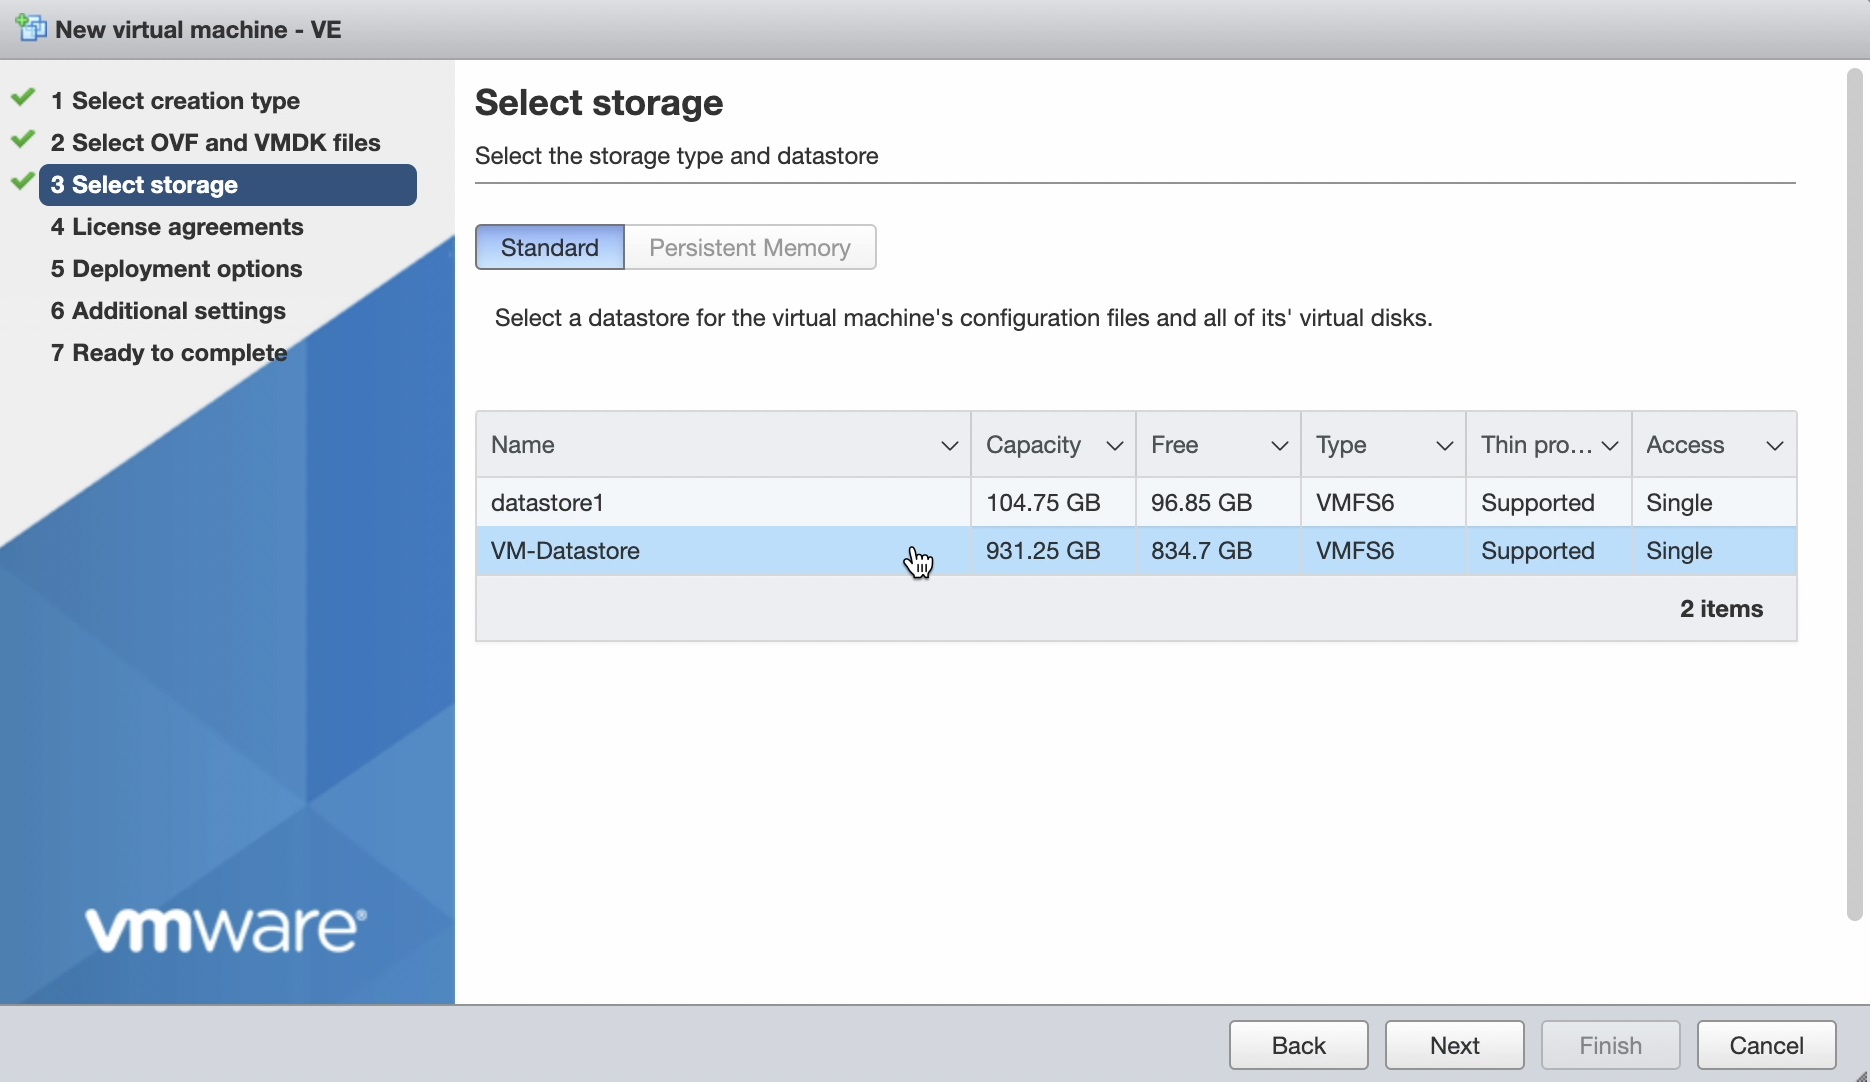Go to step 1 Select creation type
Screen dimensions: 1870x1082
(175, 101)
